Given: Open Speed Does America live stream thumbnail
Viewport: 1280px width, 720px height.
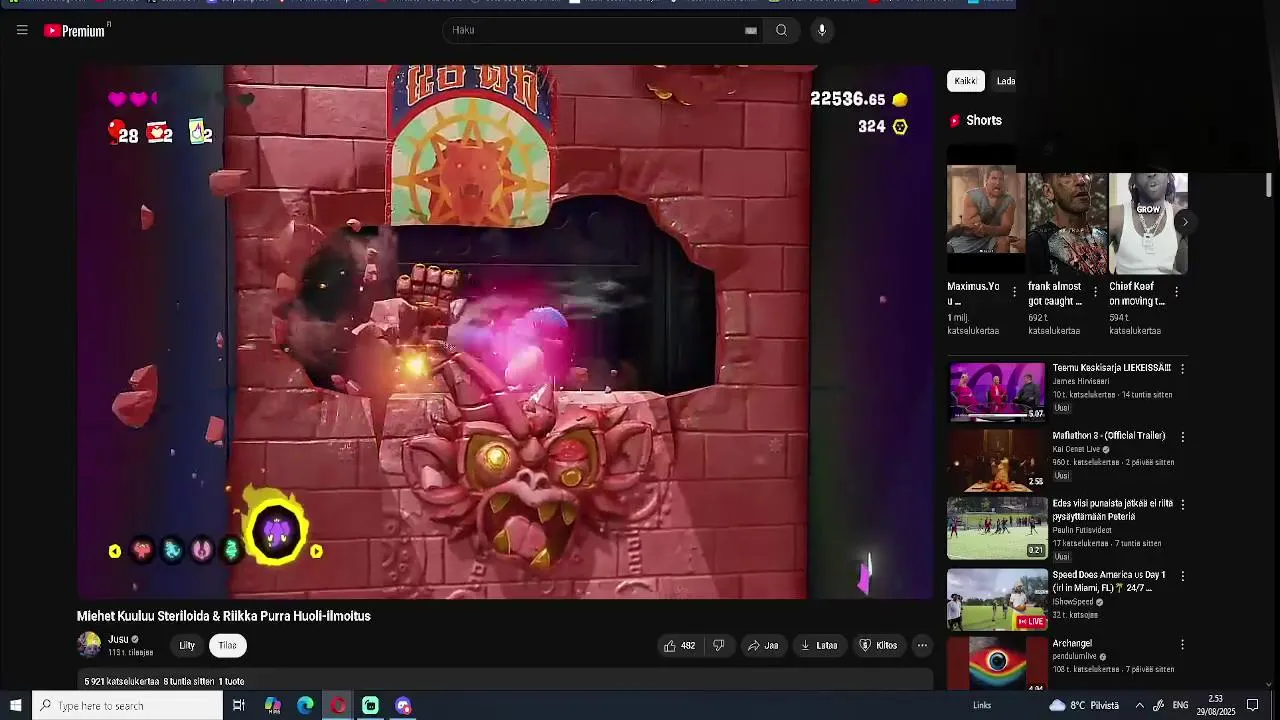Looking at the screenshot, I should point(997,599).
